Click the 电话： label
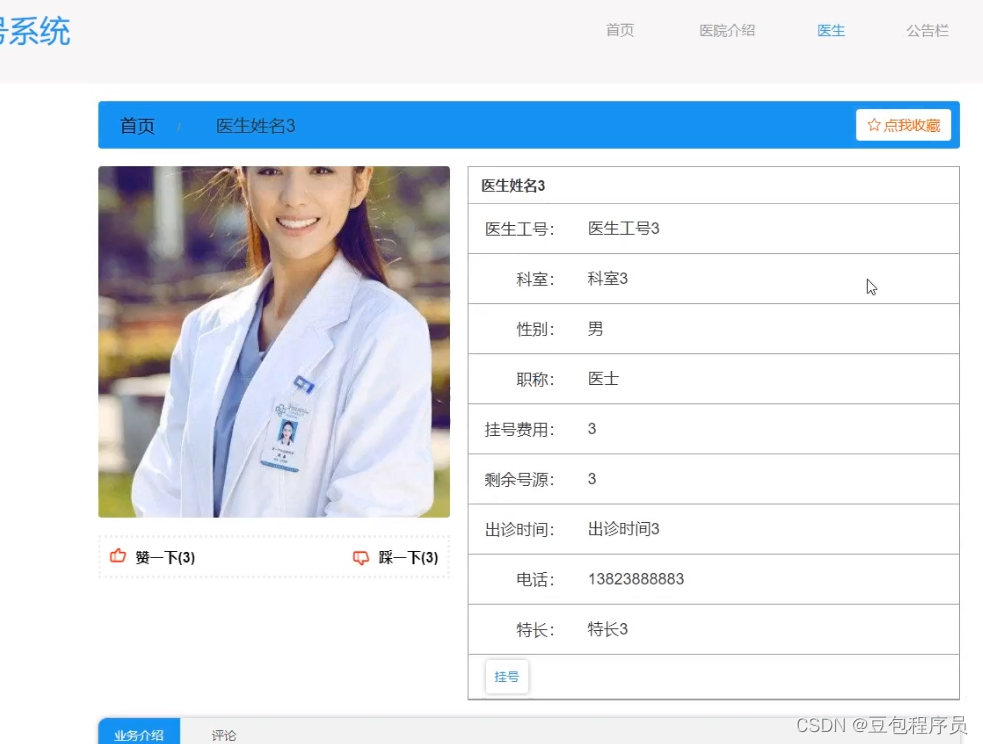 (535, 580)
